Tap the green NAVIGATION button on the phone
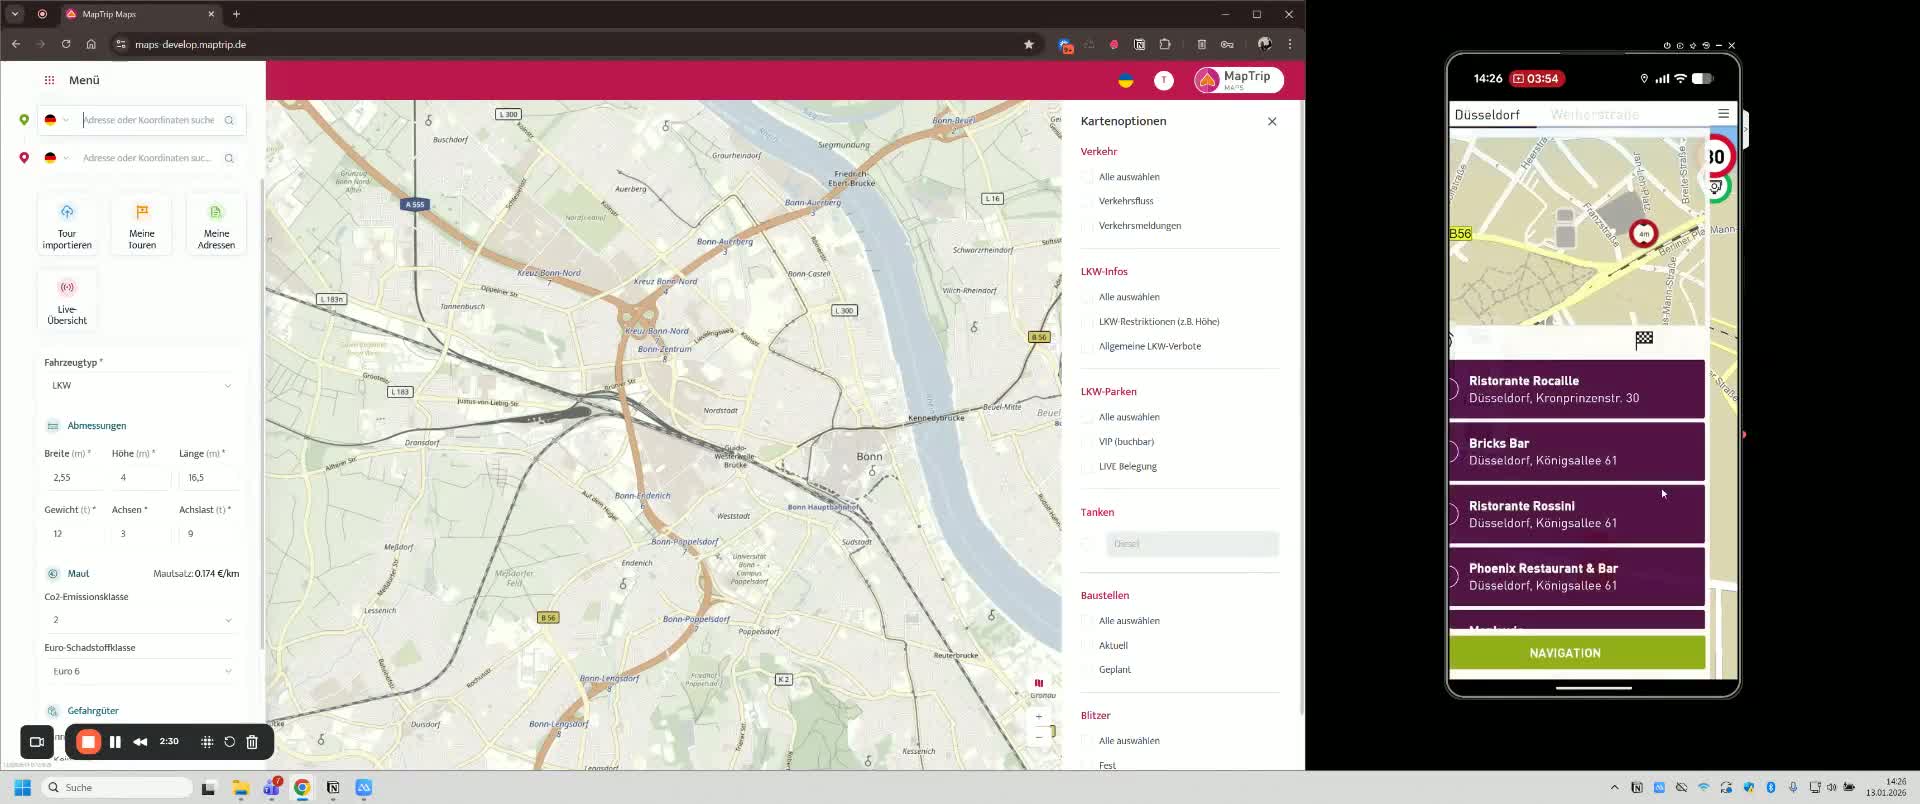This screenshot has width=1920, height=804. coord(1577,653)
